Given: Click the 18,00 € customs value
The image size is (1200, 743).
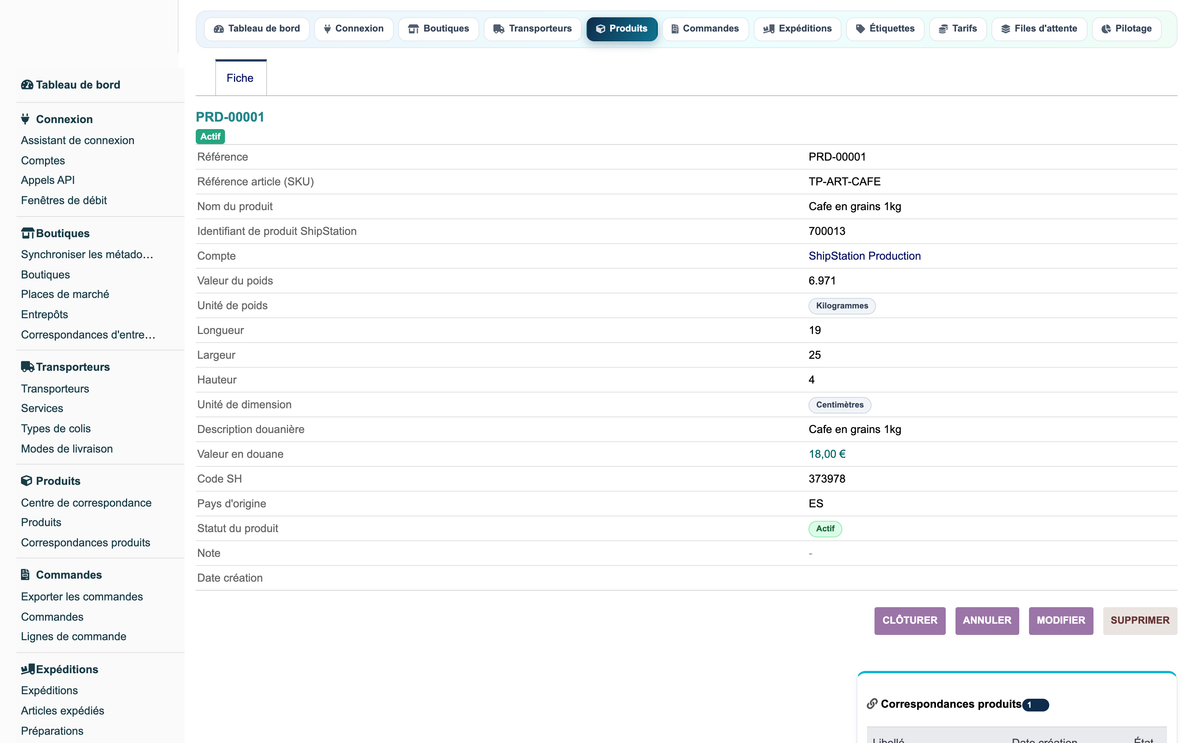Looking at the screenshot, I should pyautogui.click(x=827, y=454).
